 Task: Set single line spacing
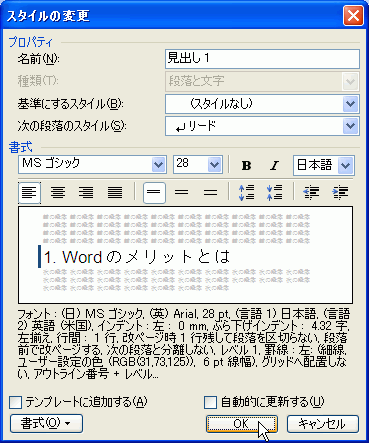pos(154,193)
